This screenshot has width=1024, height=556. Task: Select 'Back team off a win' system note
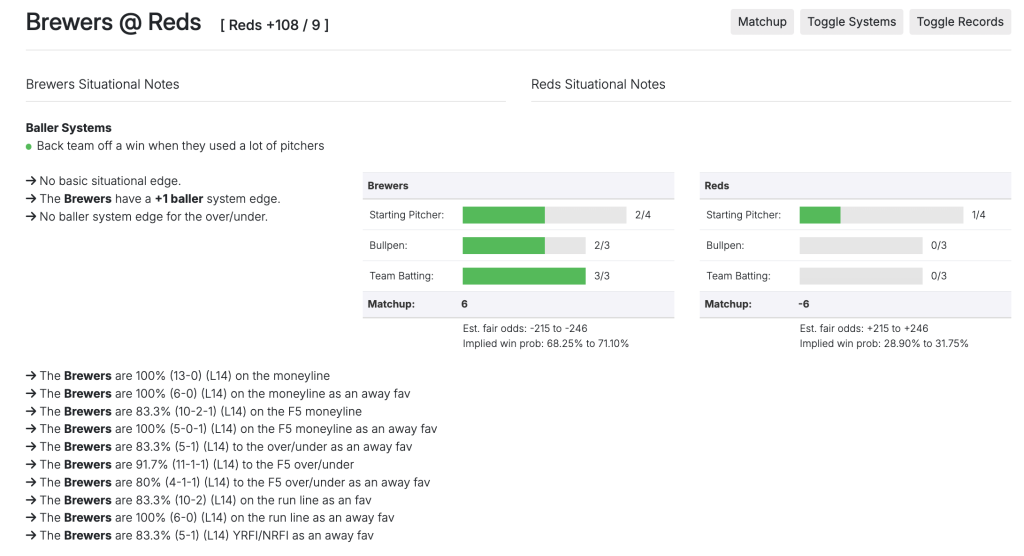tap(180, 146)
